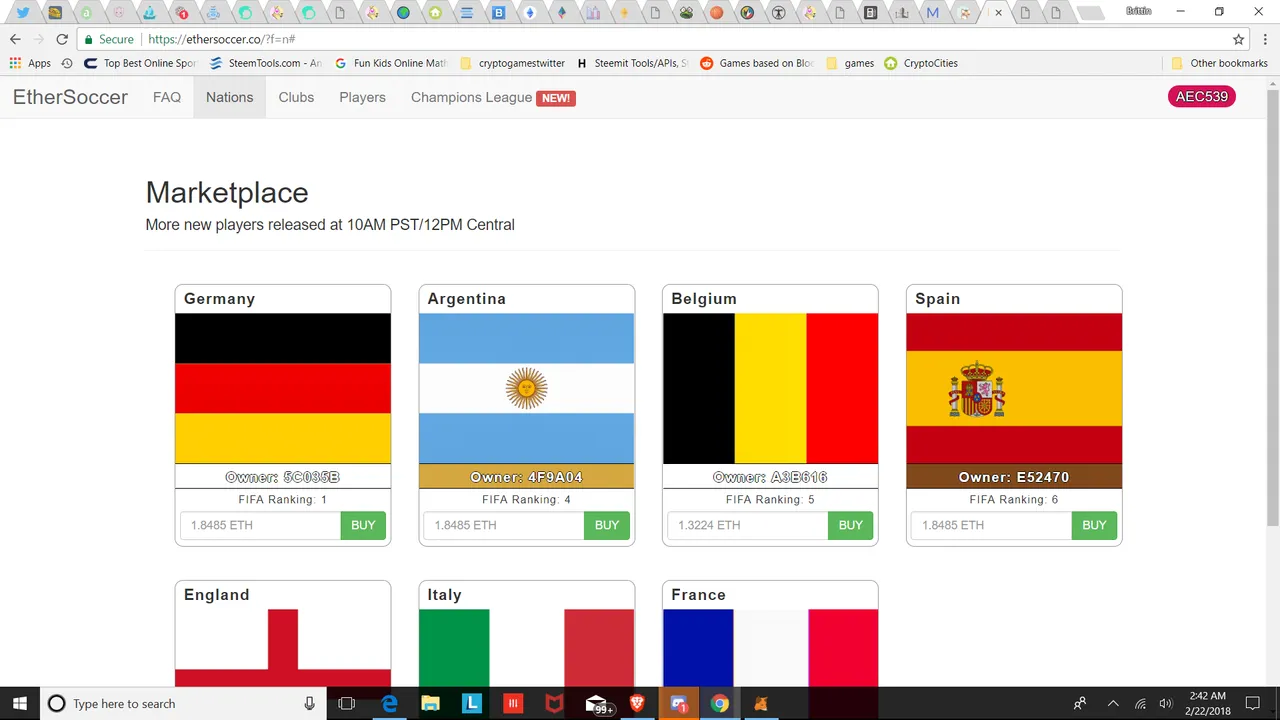Open the Champions League navigation item

click(x=471, y=97)
